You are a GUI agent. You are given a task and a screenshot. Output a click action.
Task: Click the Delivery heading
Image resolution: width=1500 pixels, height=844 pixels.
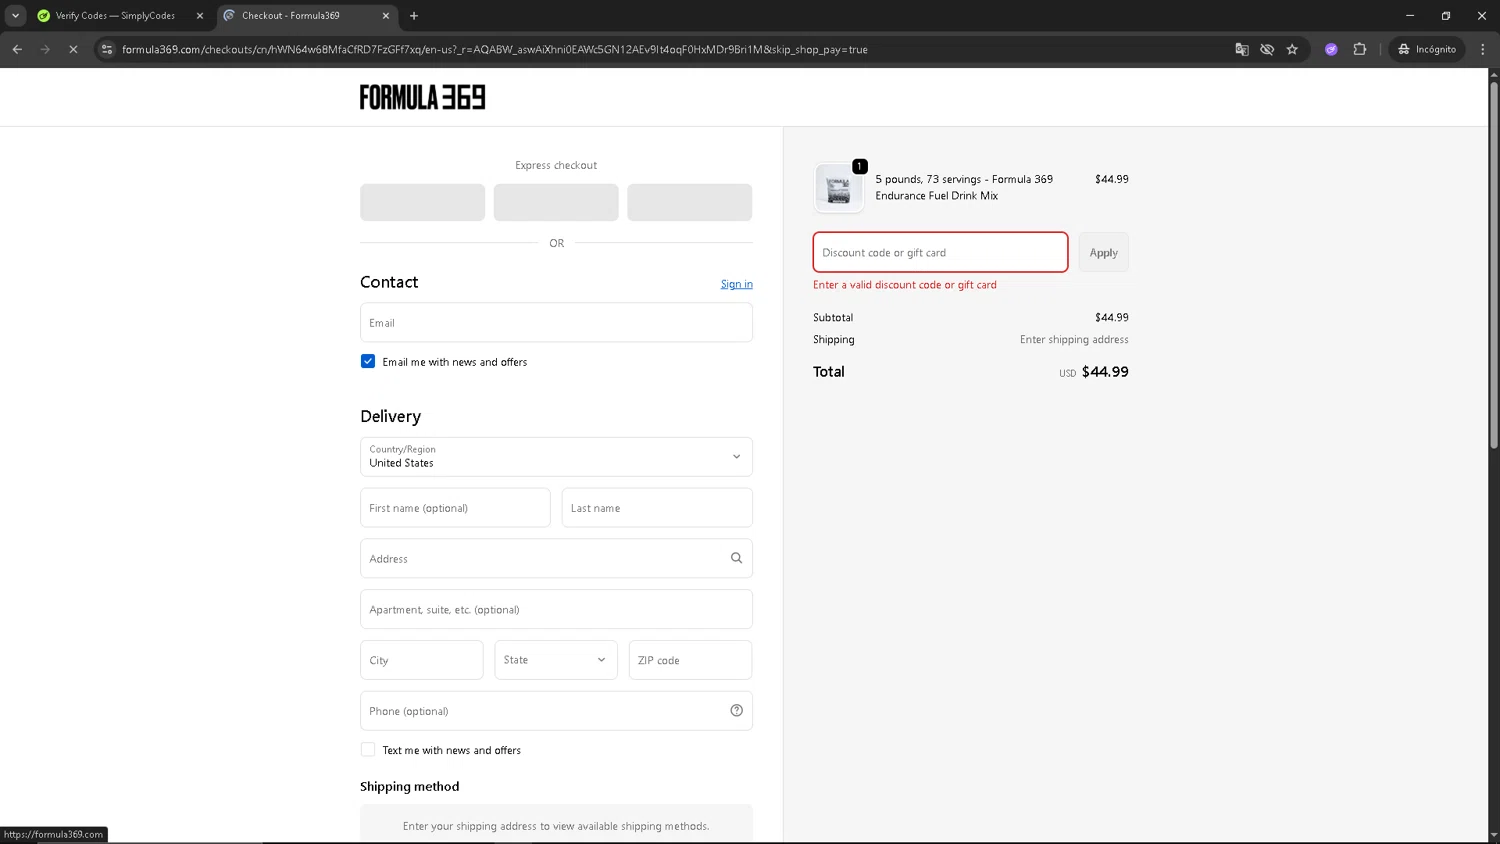pos(390,416)
